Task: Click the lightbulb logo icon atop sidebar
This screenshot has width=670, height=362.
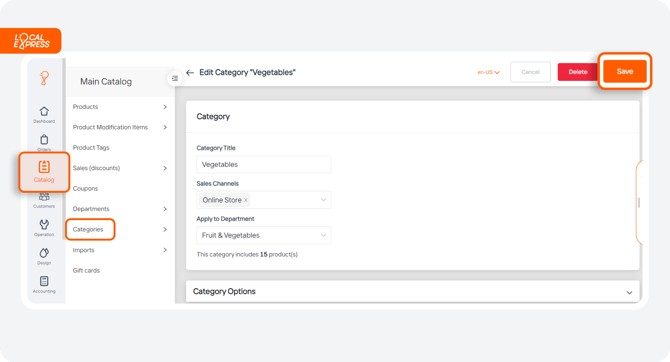Action: click(44, 78)
